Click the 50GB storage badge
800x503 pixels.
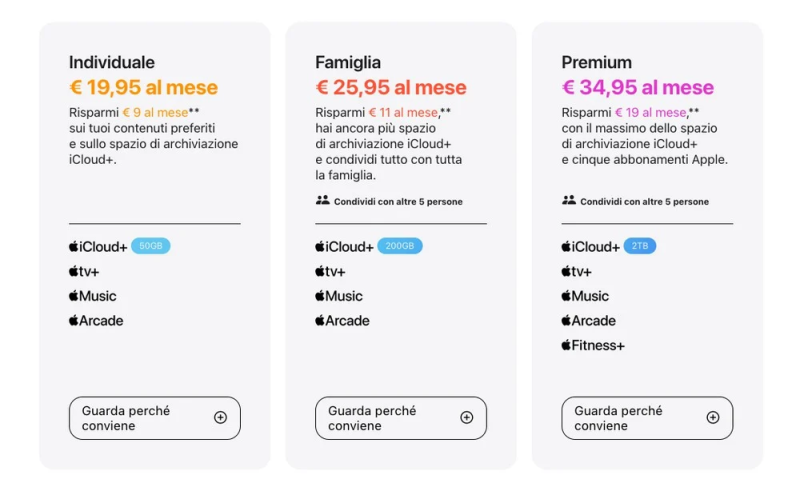tap(151, 246)
